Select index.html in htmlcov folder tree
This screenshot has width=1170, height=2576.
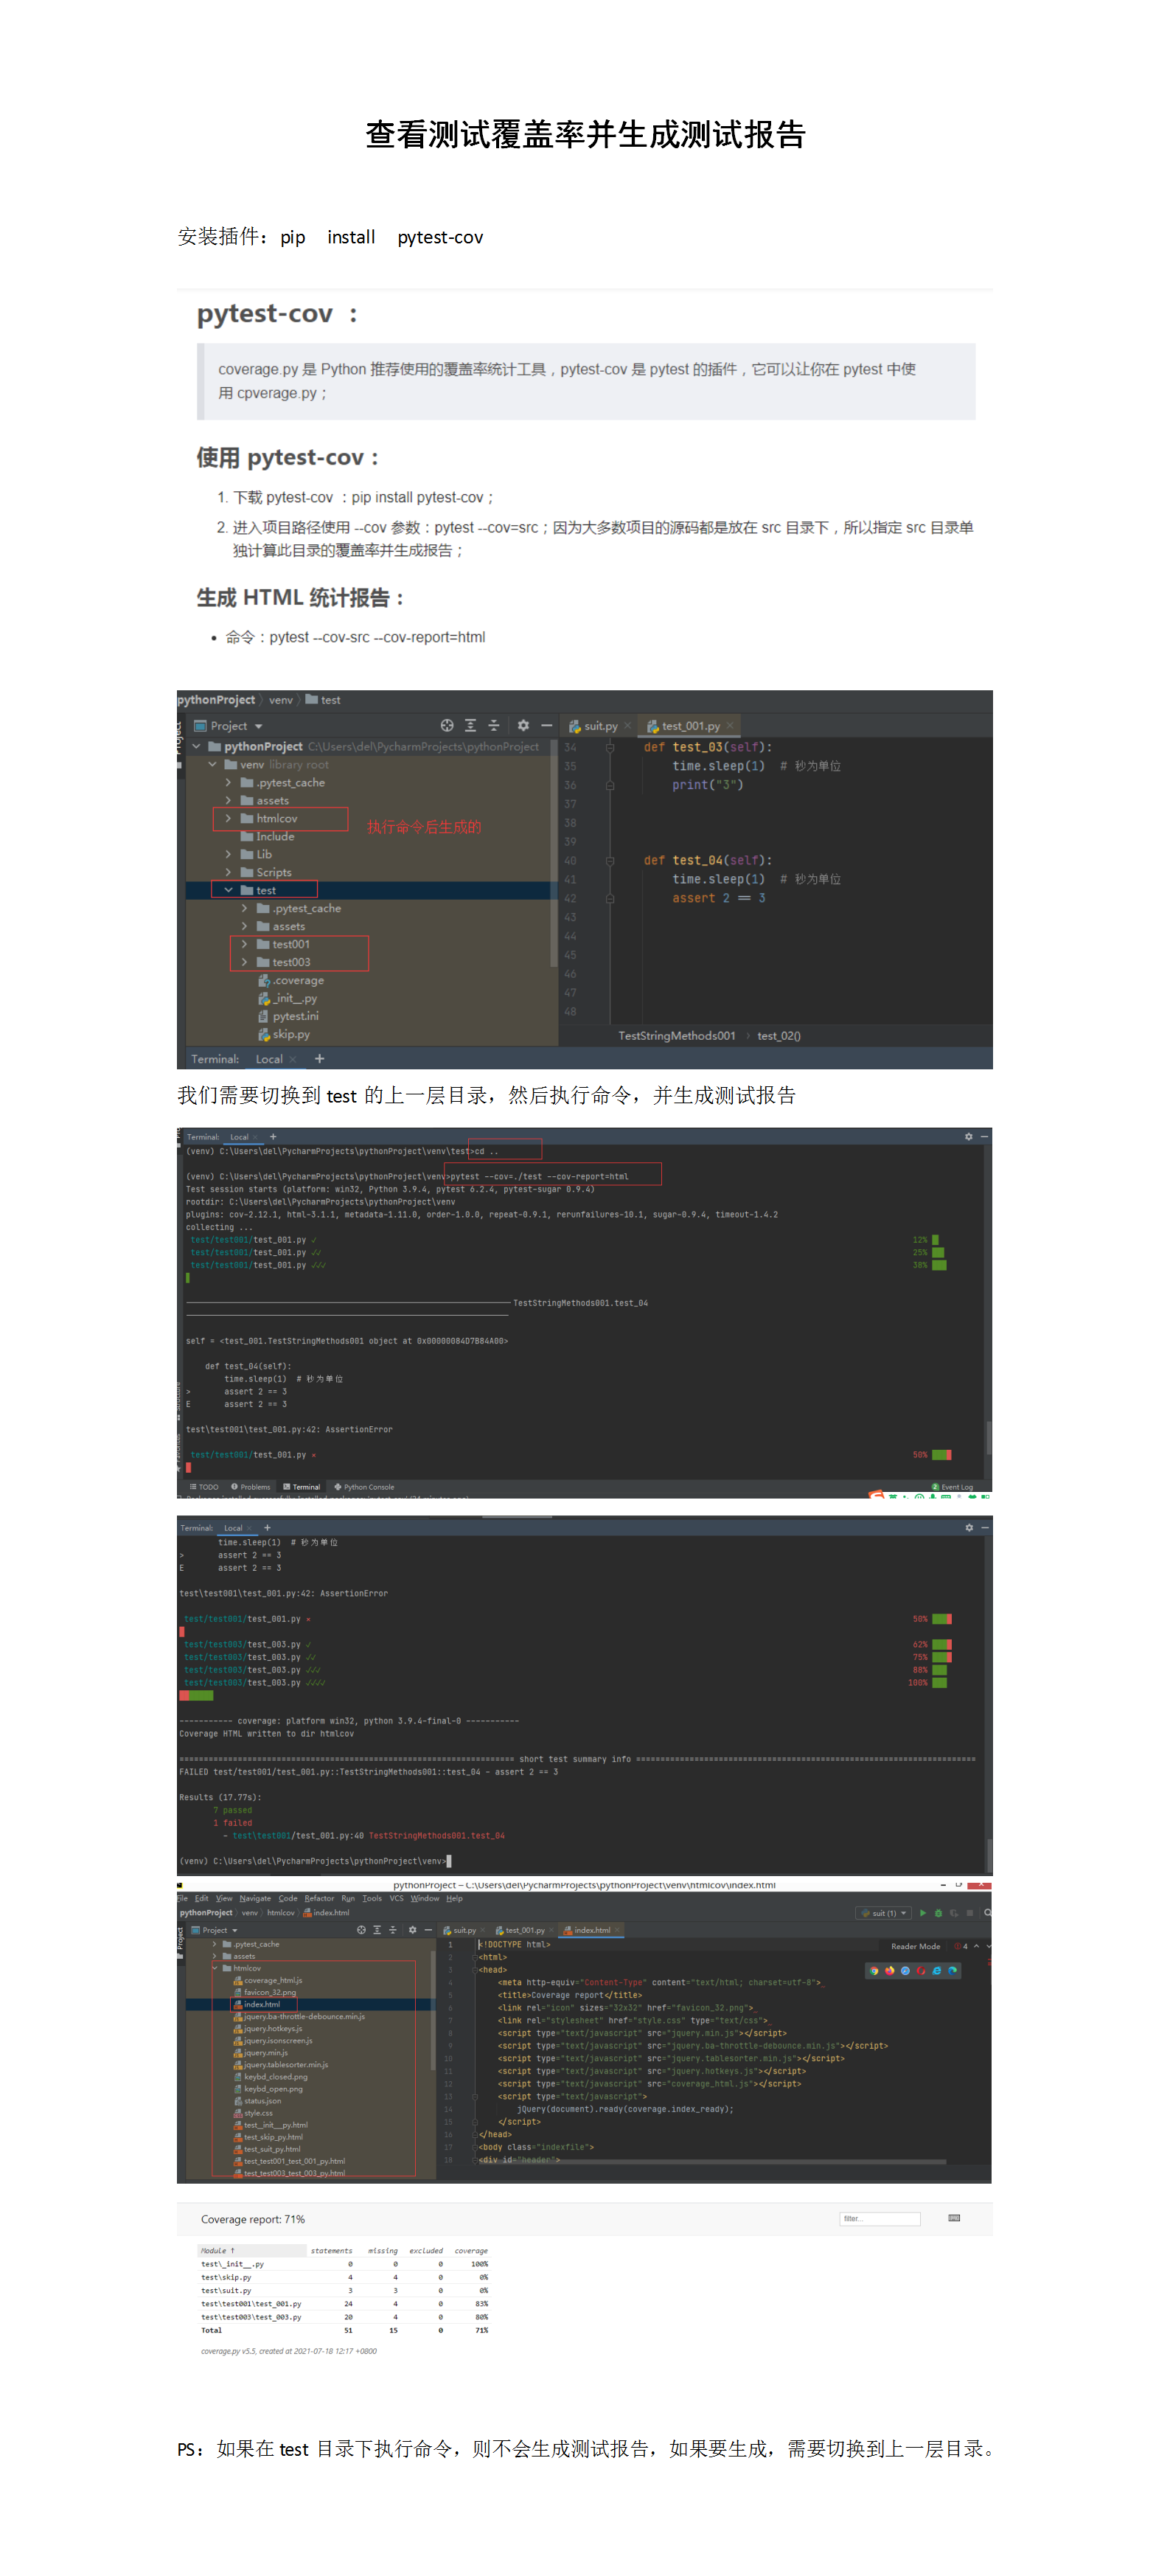click(x=257, y=2004)
